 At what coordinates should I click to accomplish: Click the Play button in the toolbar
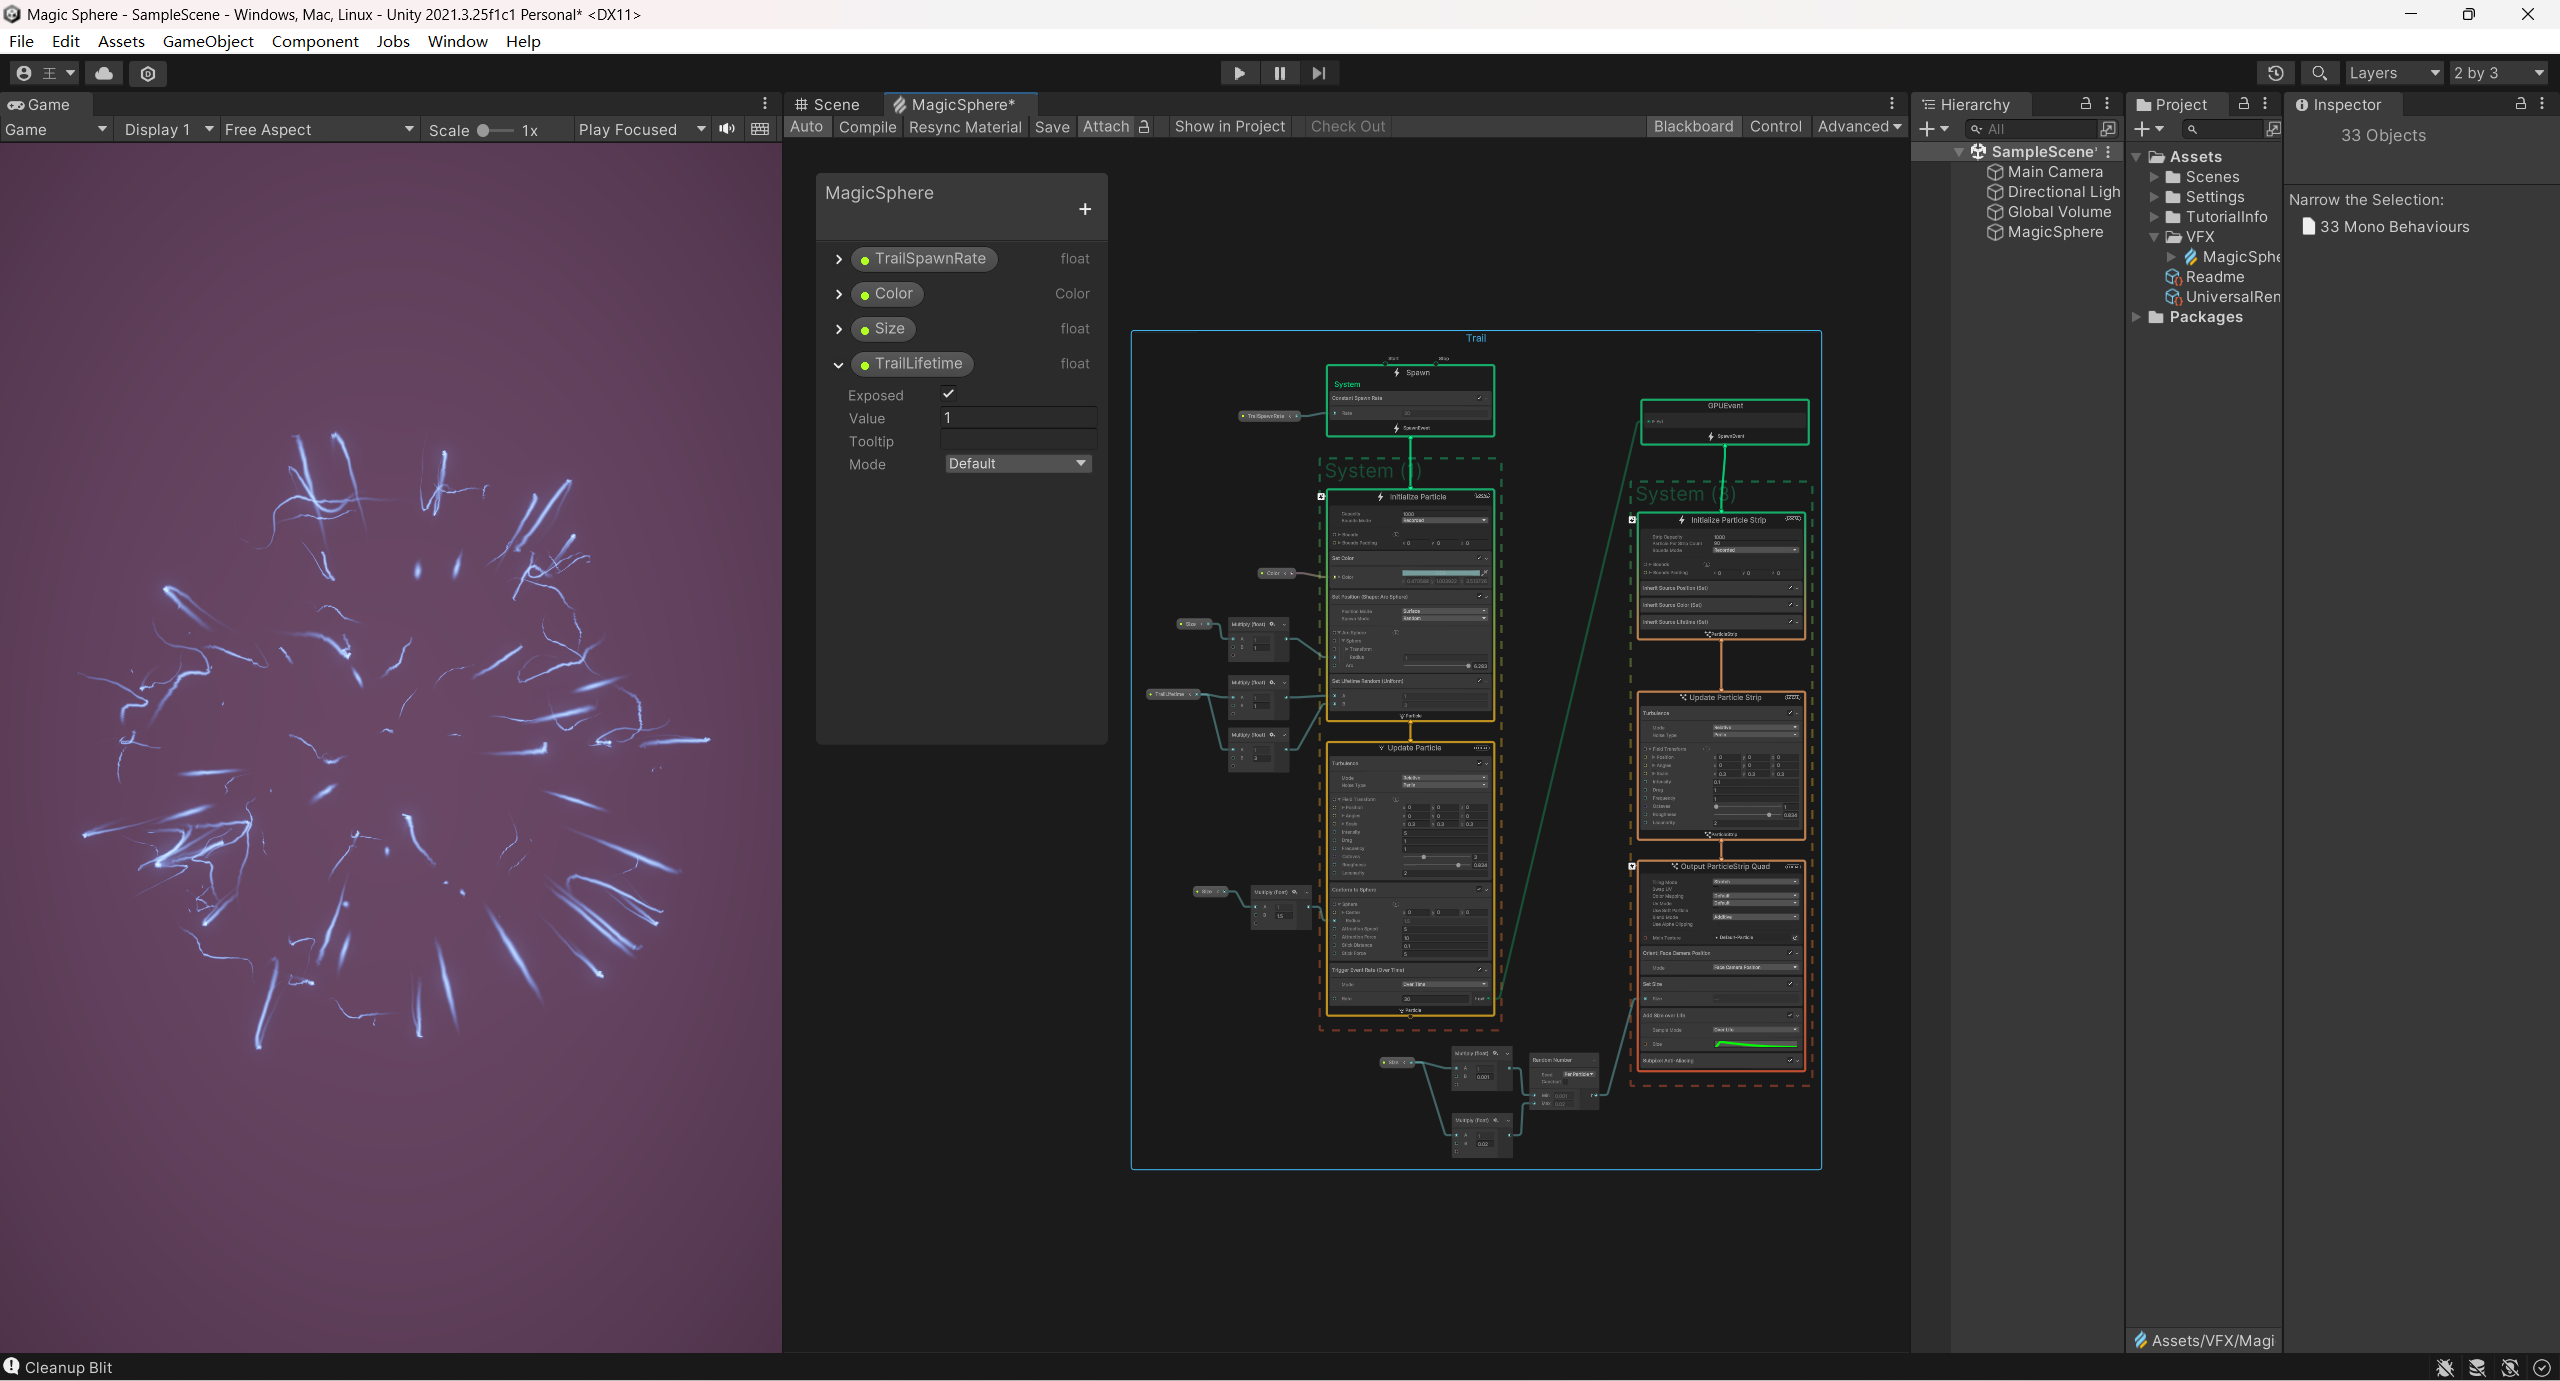pyautogui.click(x=1239, y=73)
